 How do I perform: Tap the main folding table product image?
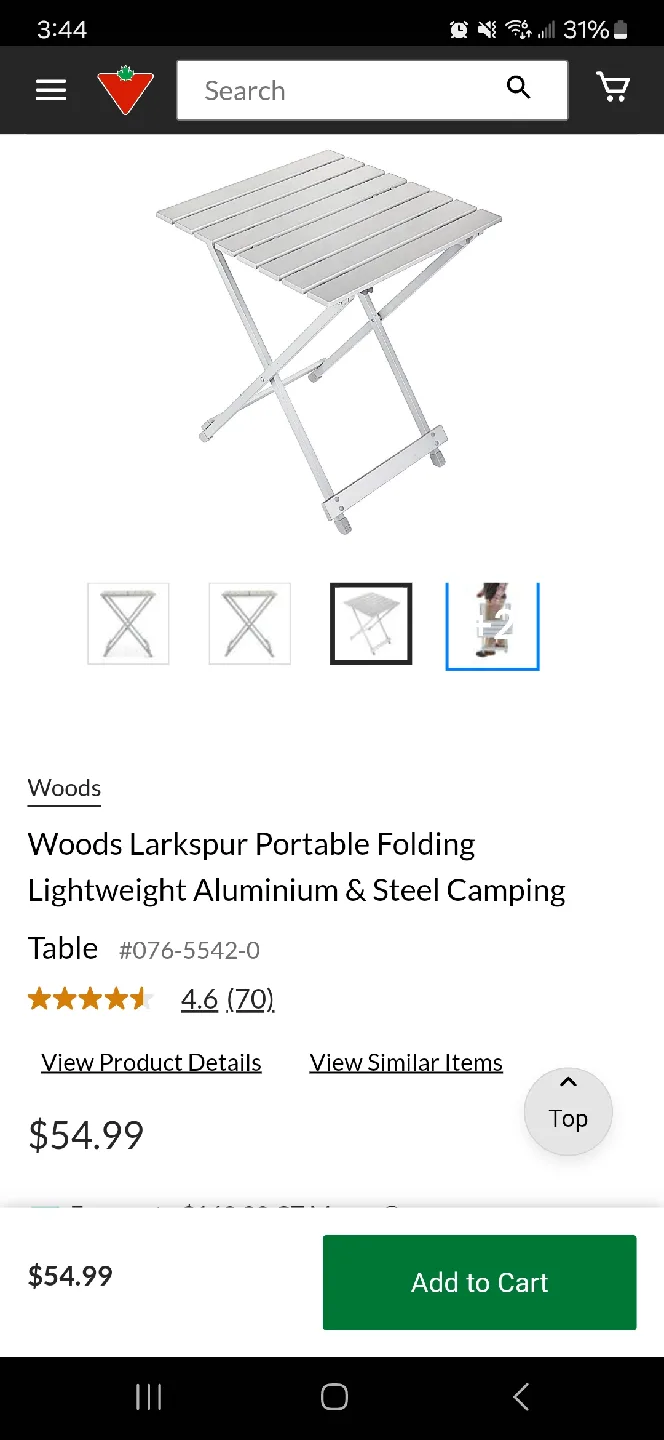[330, 342]
